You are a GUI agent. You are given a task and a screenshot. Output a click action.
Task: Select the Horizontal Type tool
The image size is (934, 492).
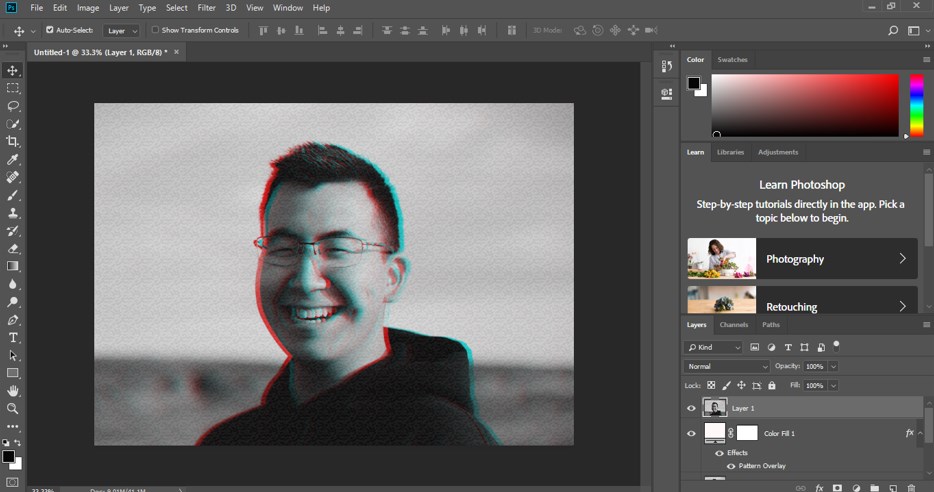pos(13,338)
